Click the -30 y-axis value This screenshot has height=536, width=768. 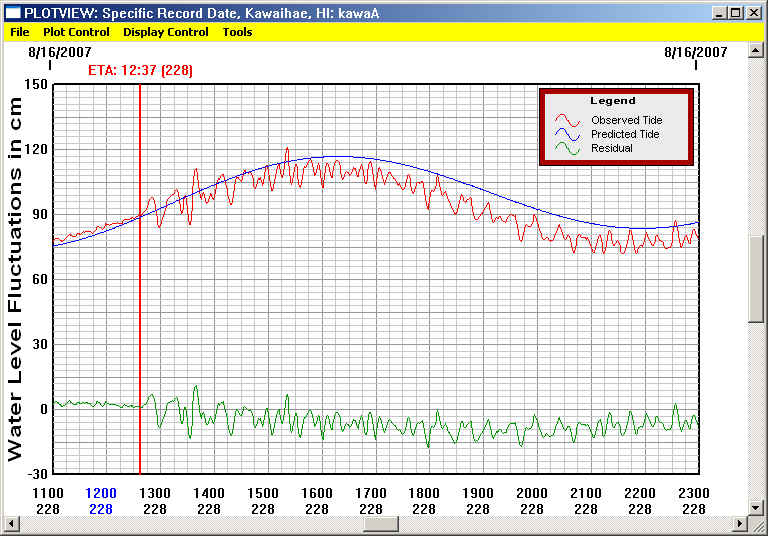[37, 474]
